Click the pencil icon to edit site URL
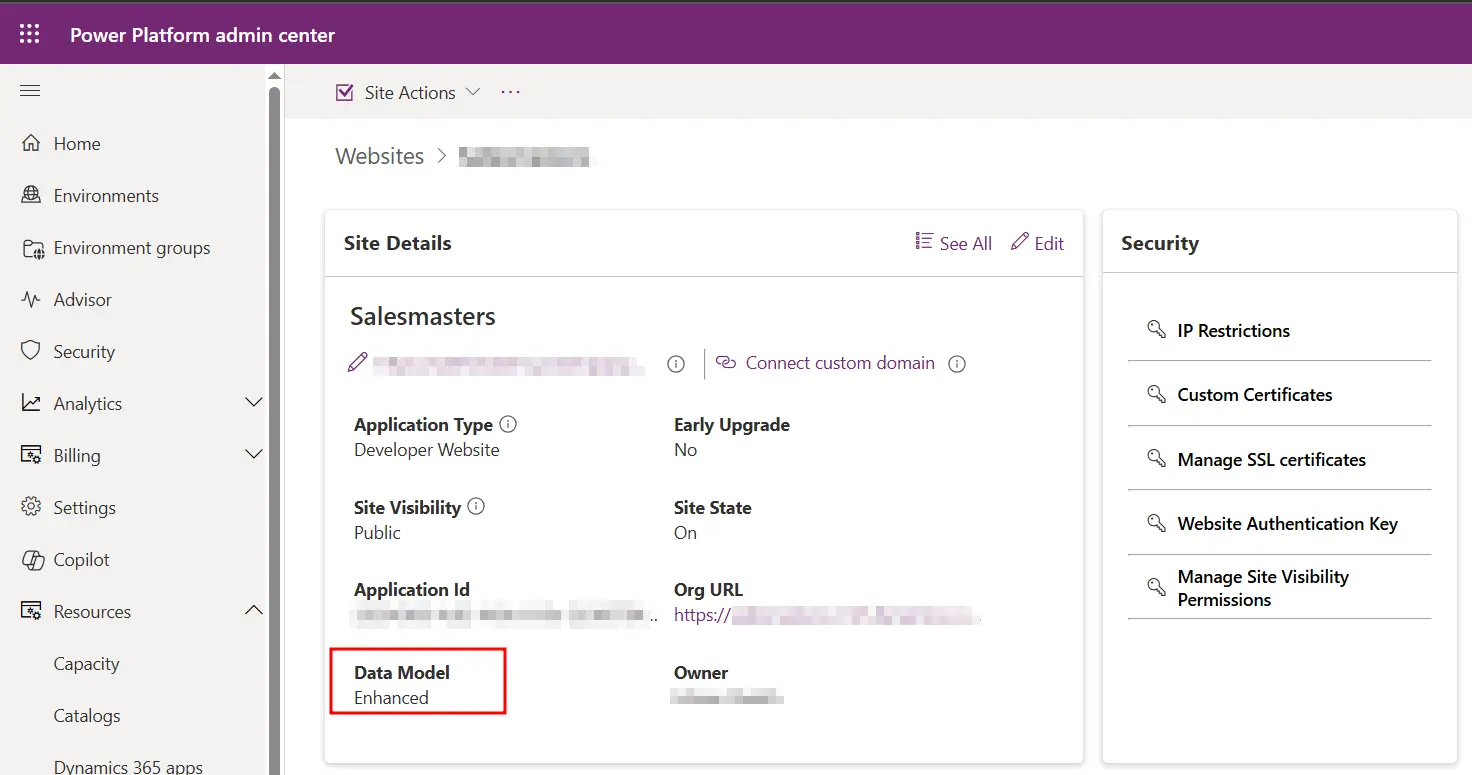The width and height of the screenshot is (1472, 775). tap(357, 363)
